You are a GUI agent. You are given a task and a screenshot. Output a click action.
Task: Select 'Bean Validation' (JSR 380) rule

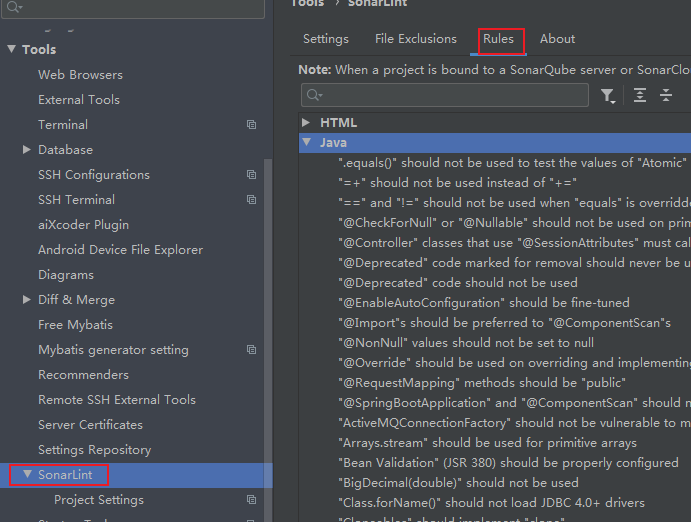point(509,463)
